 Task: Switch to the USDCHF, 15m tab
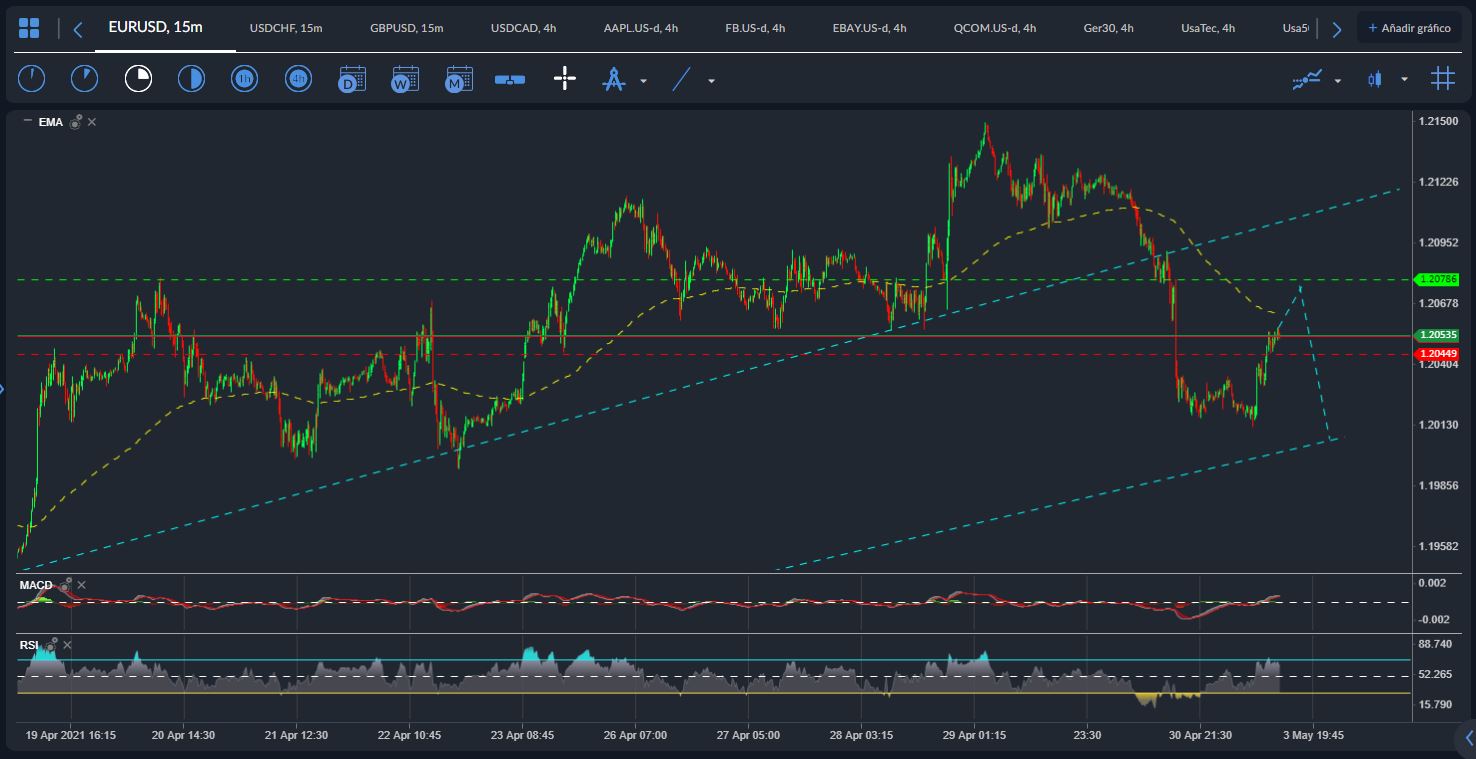pos(286,28)
